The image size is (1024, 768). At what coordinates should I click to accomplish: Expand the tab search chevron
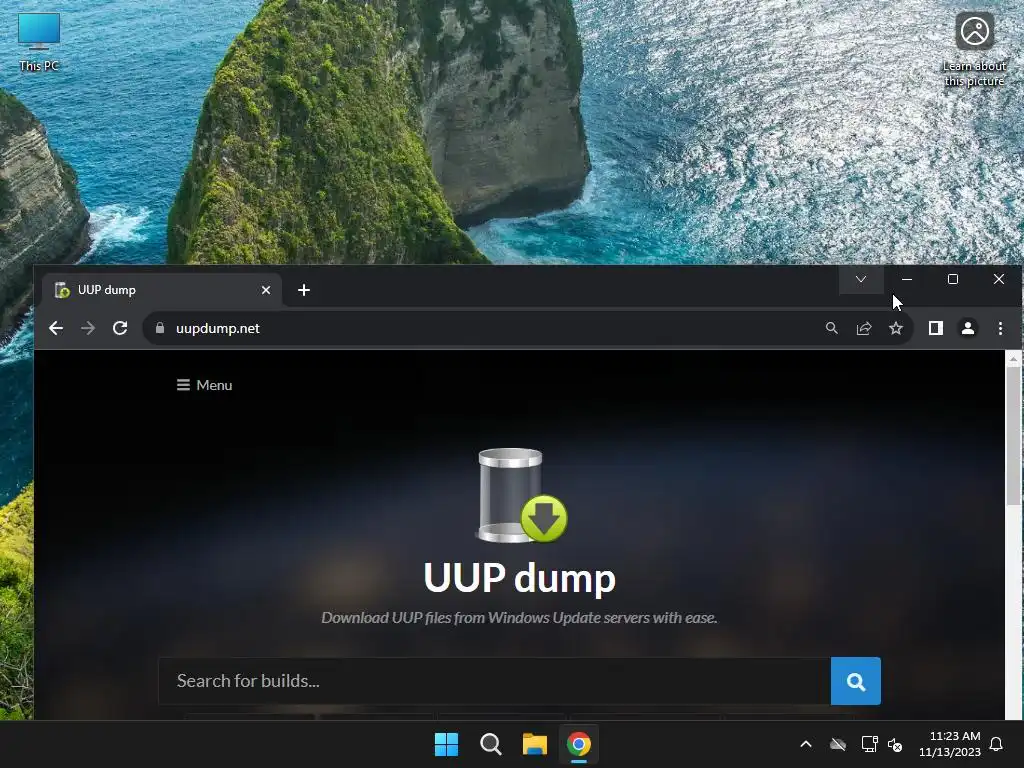pyautogui.click(x=861, y=280)
